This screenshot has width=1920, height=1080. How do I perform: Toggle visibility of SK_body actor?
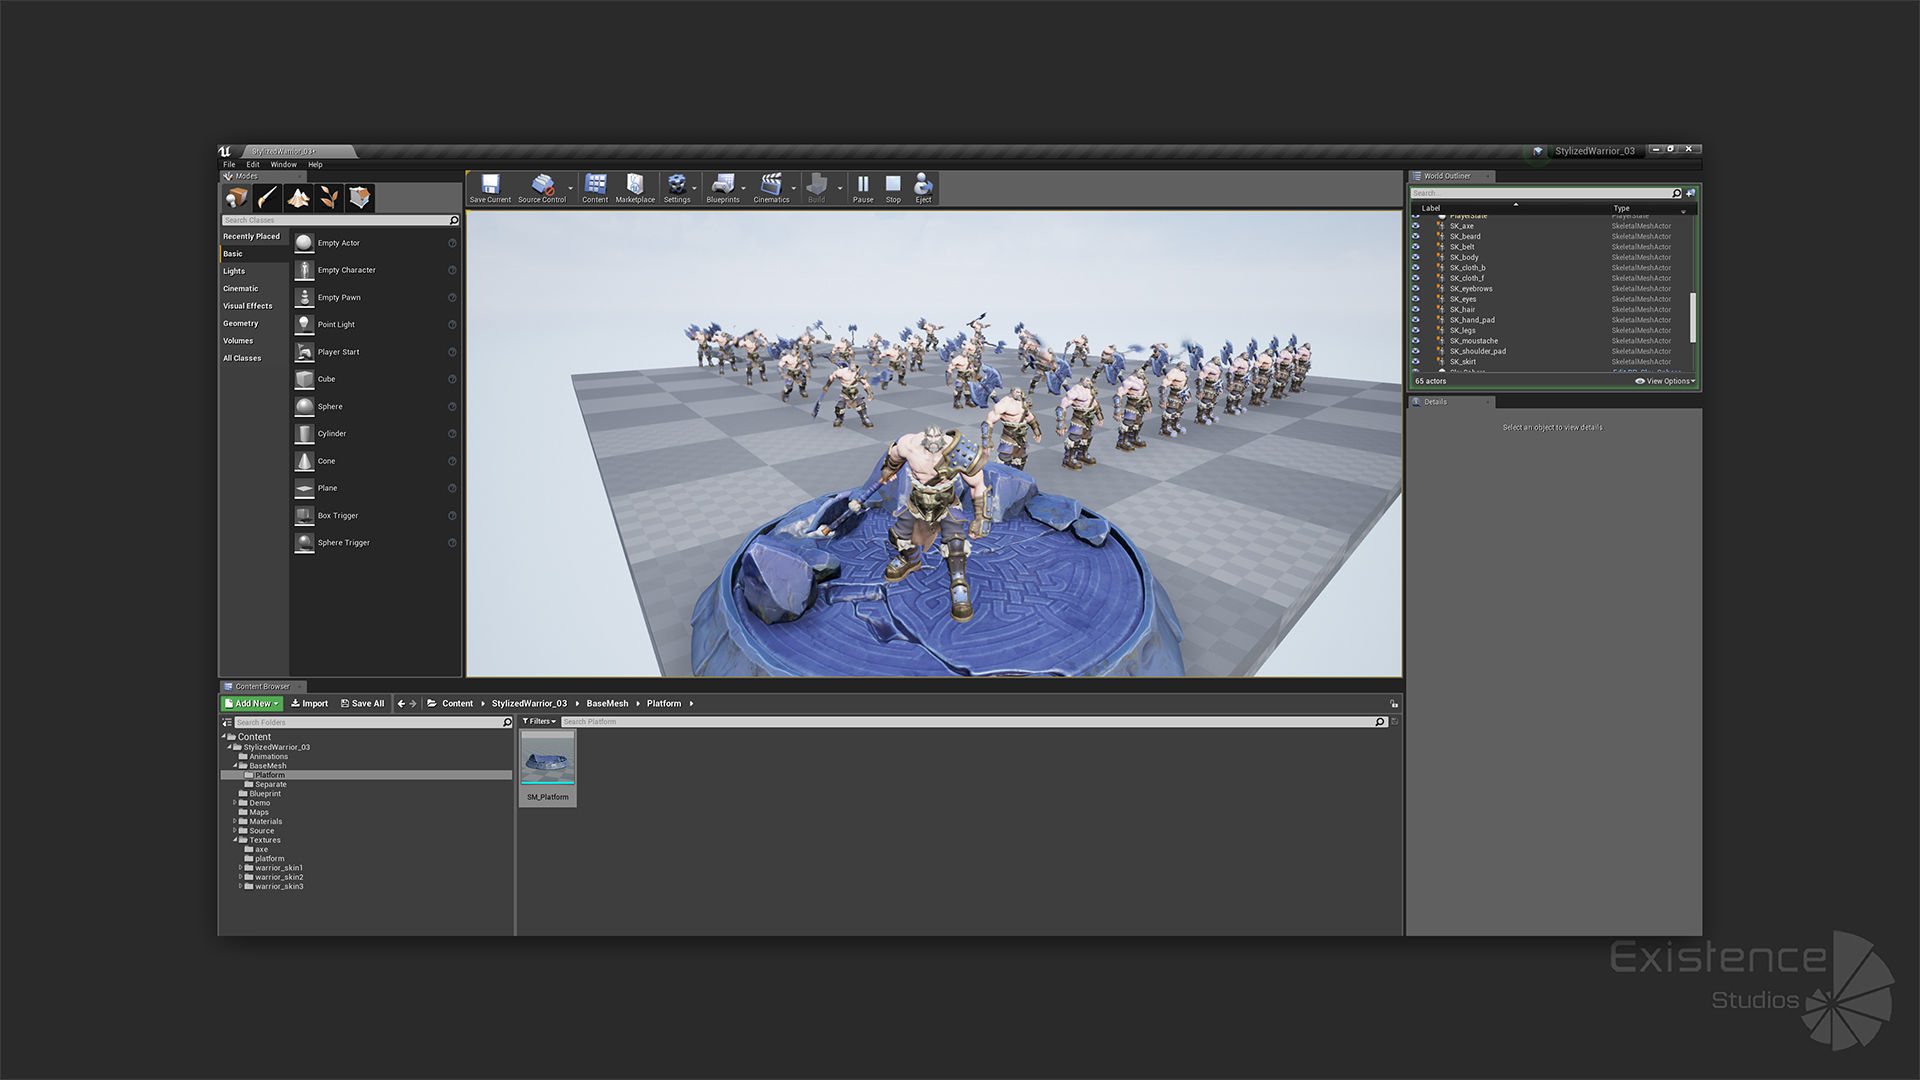(x=1415, y=257)
